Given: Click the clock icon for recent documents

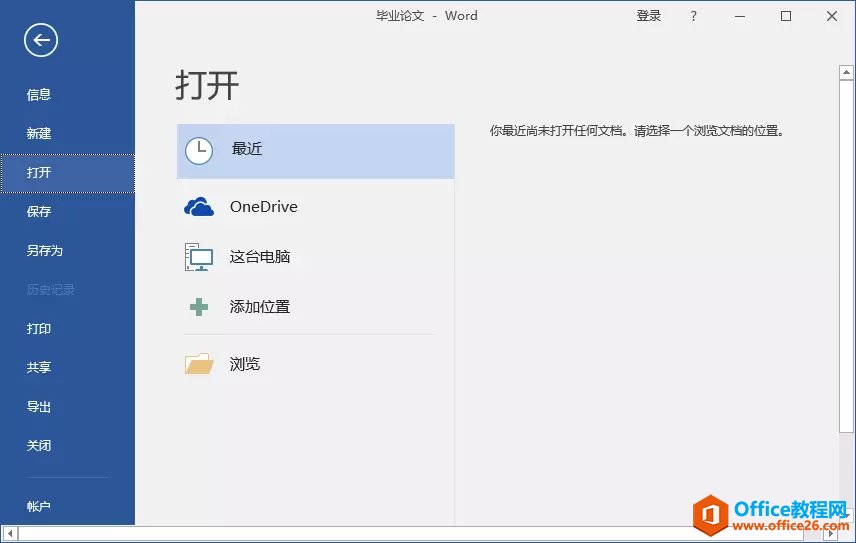Looking at the screenshot, I should click(199, 151).
